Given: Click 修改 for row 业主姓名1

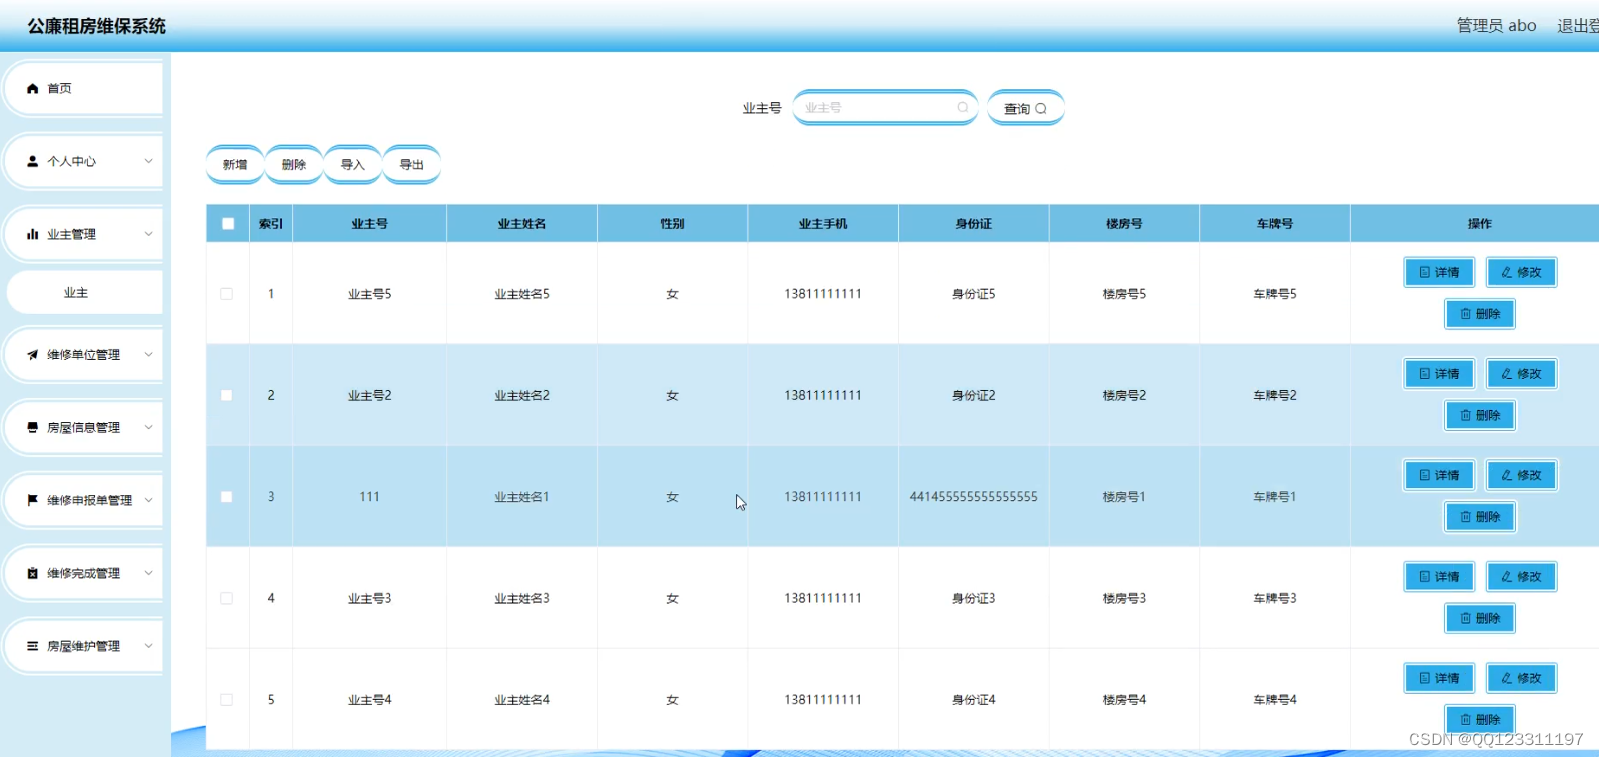Looking at the screenshot, I should pos(1521,475).
